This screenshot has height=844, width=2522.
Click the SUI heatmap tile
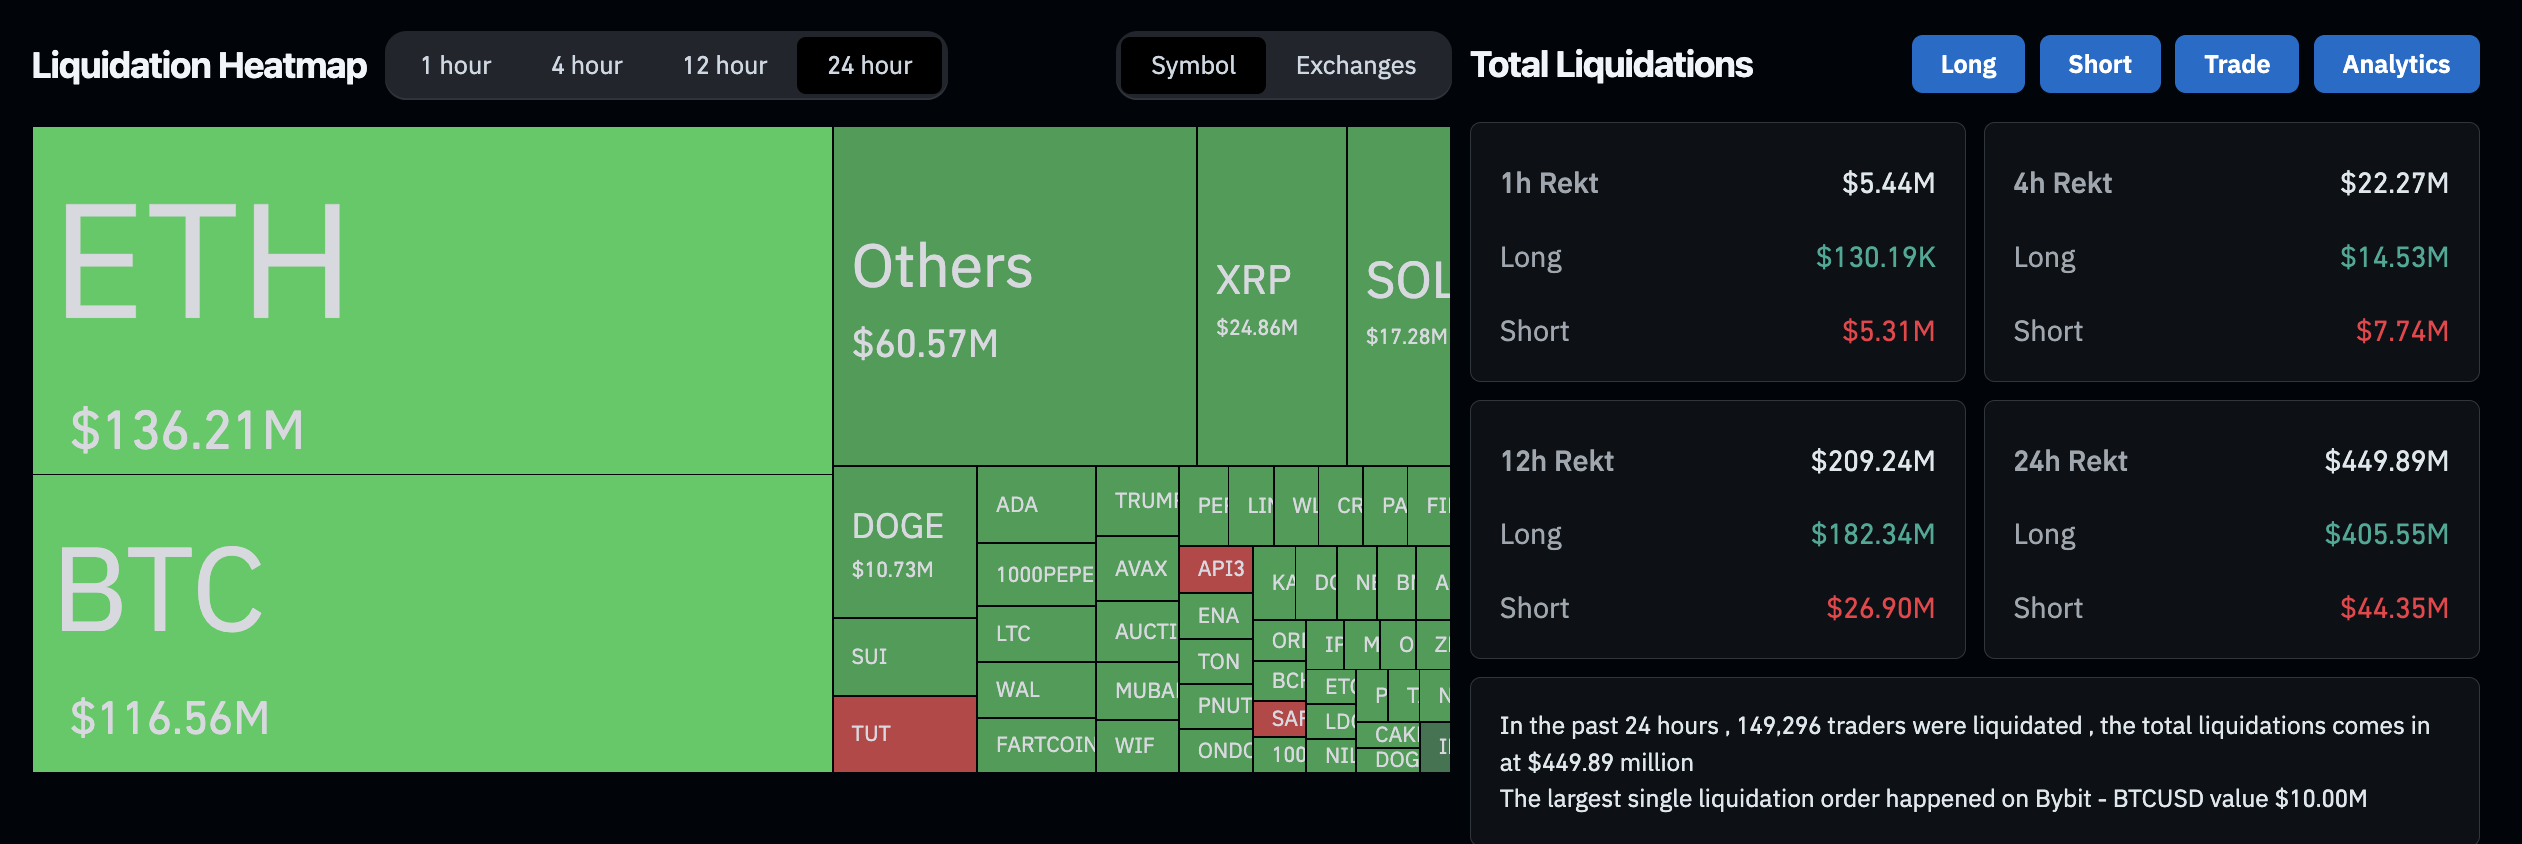coord(904,657)
